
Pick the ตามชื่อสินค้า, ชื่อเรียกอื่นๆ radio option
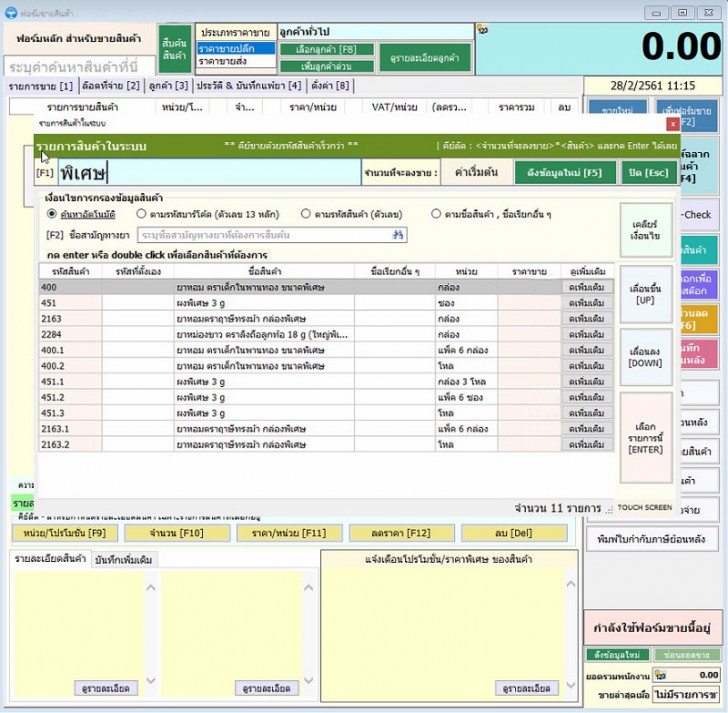(x=436, y=214)
